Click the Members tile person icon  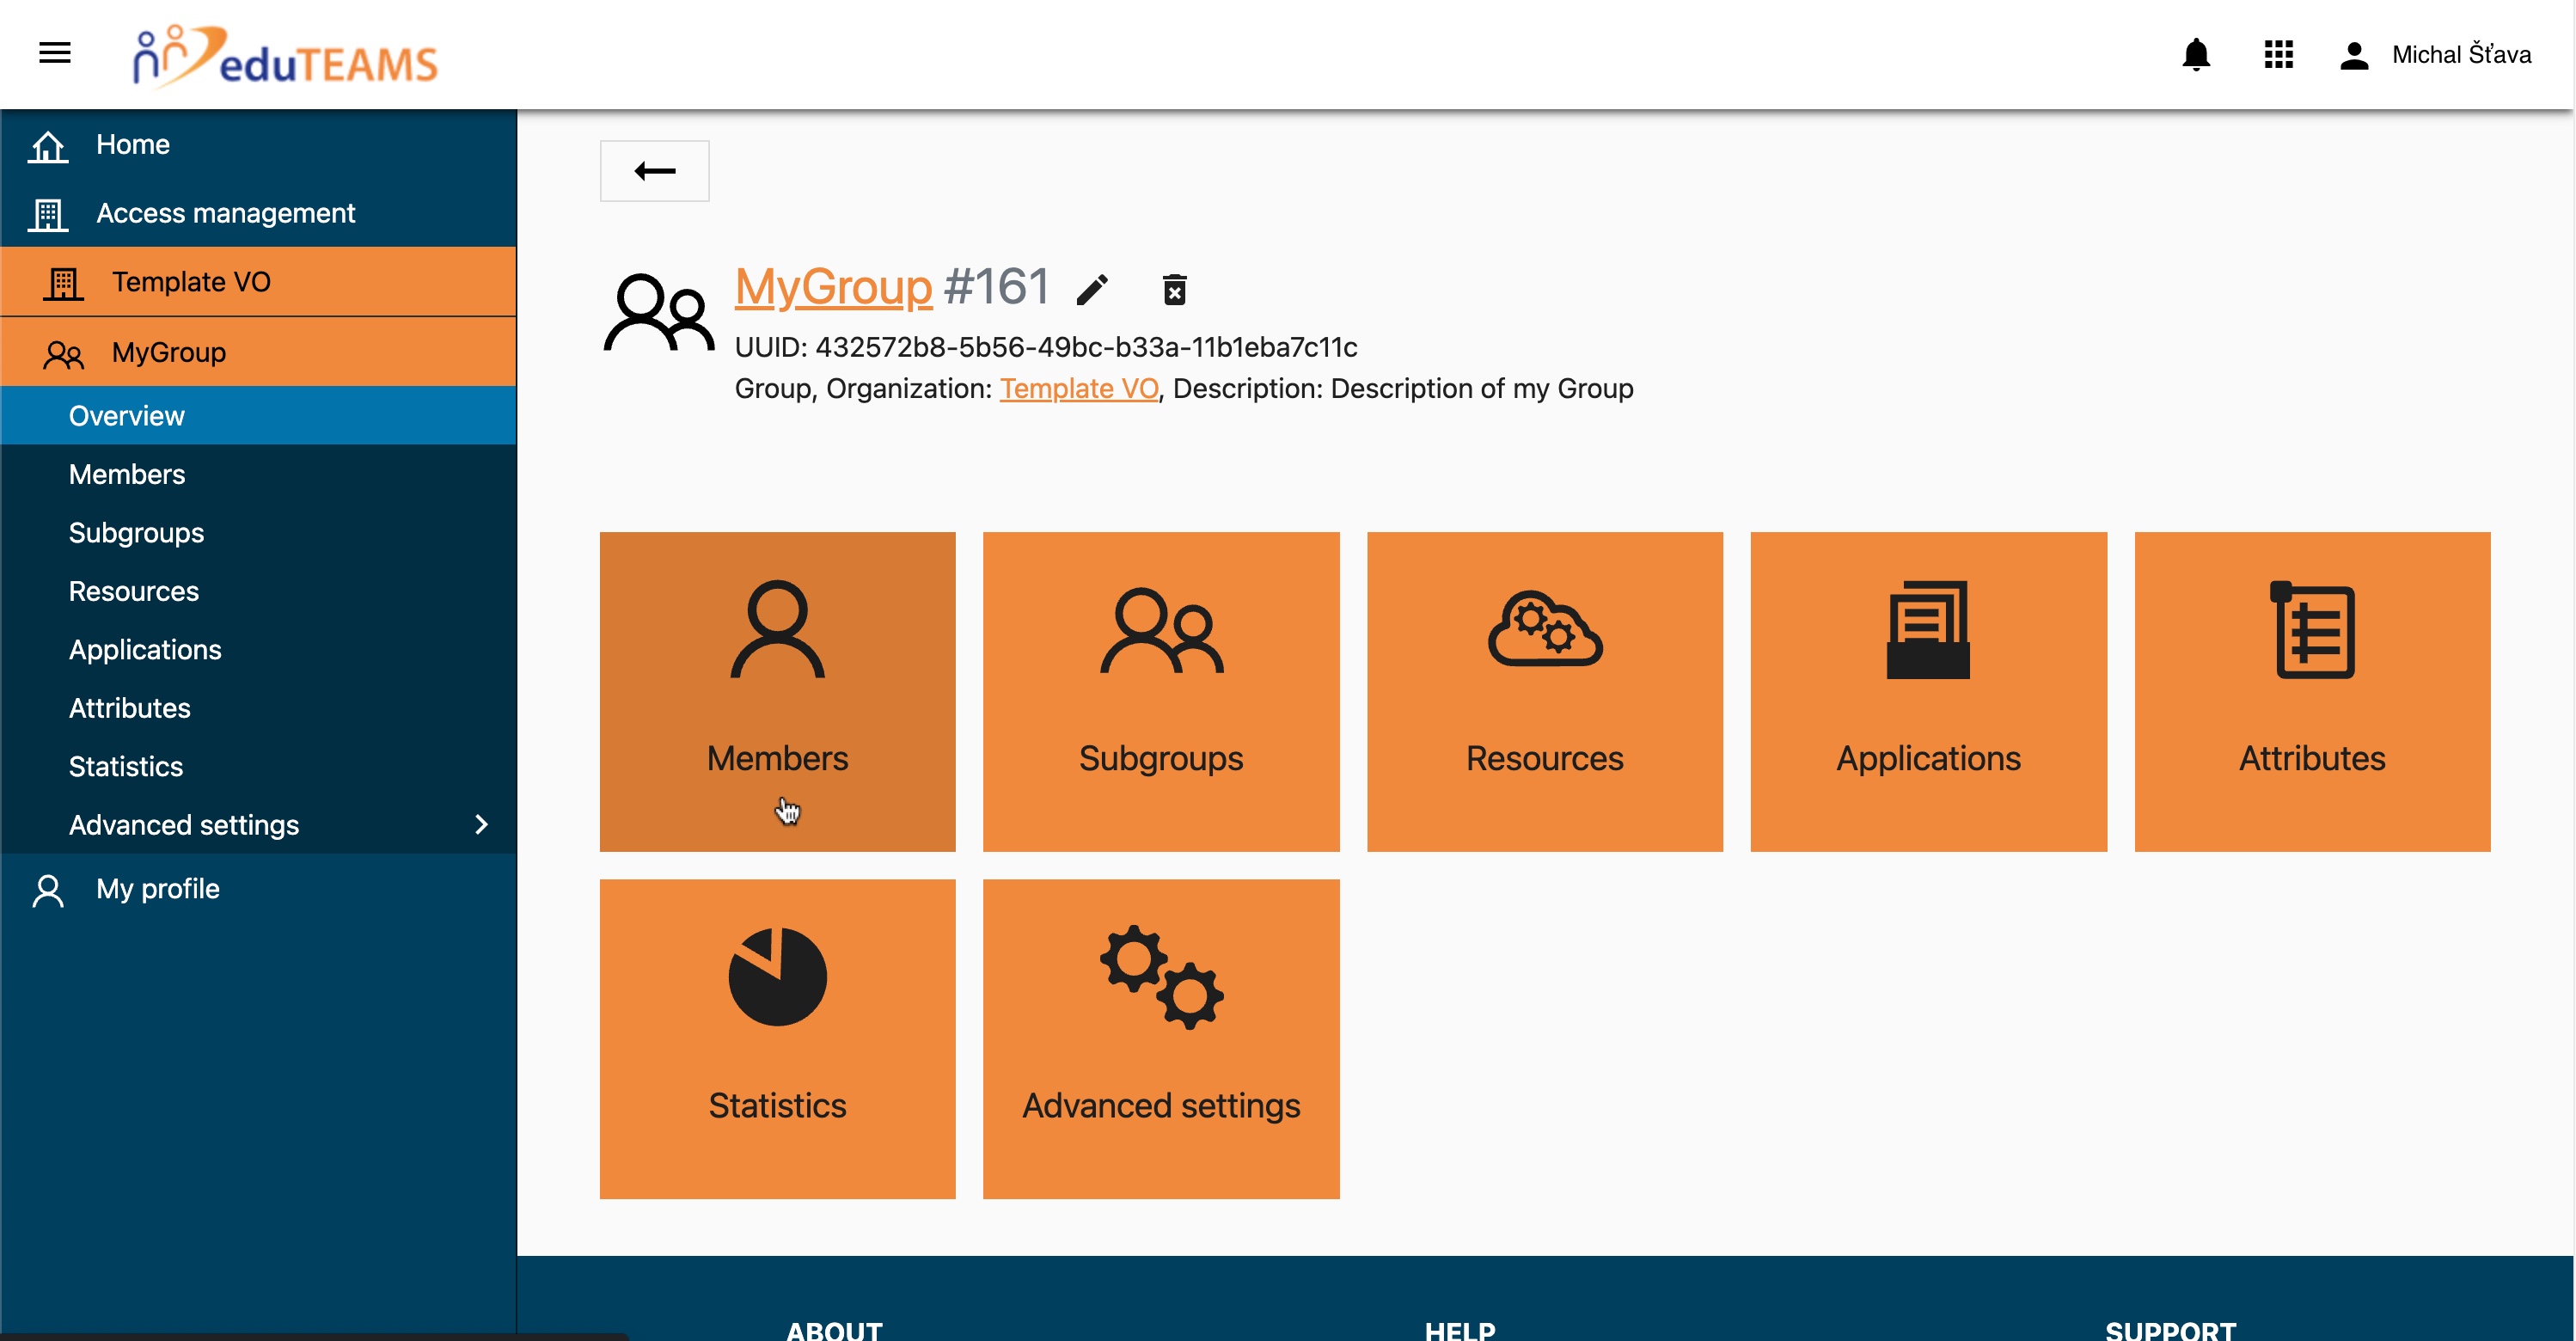tap(777, 629)
